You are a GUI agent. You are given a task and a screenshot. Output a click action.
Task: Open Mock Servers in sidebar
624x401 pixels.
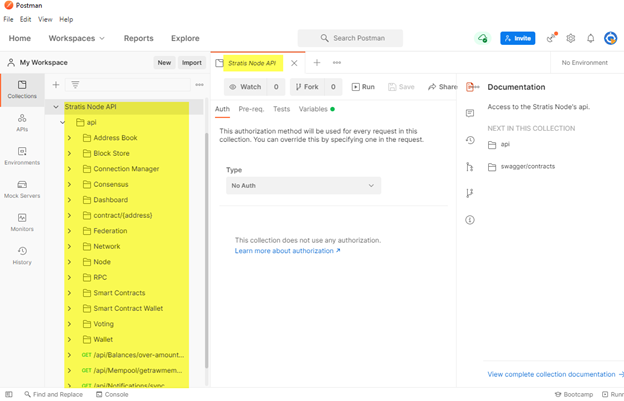pos(22,188)
